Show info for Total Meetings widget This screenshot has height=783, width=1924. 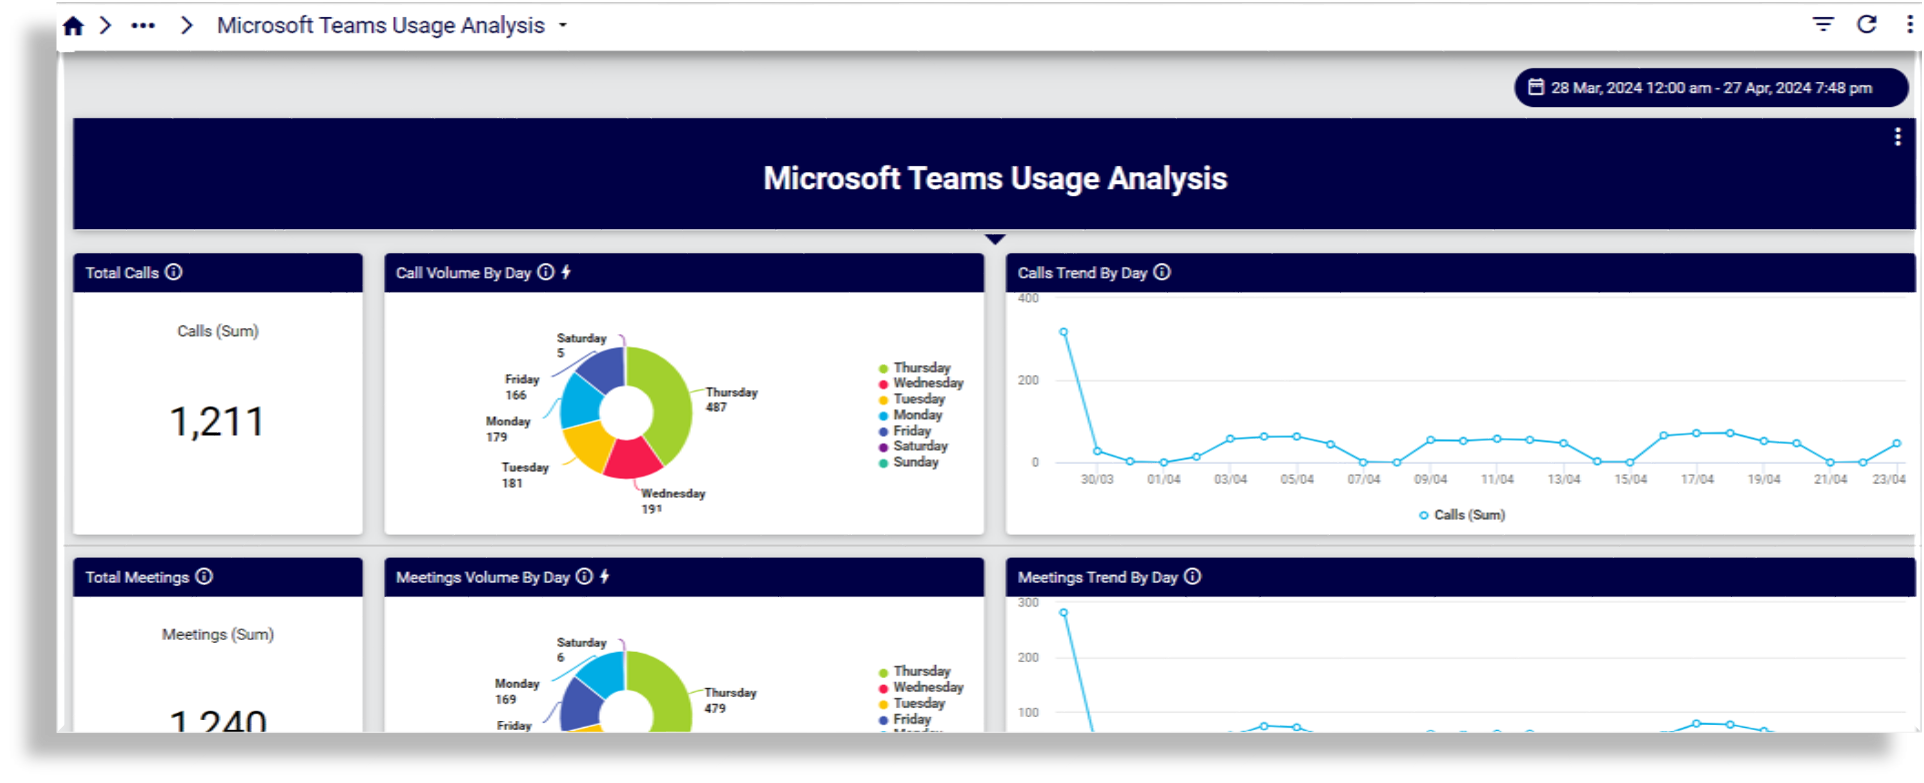(x=204, y=576)
